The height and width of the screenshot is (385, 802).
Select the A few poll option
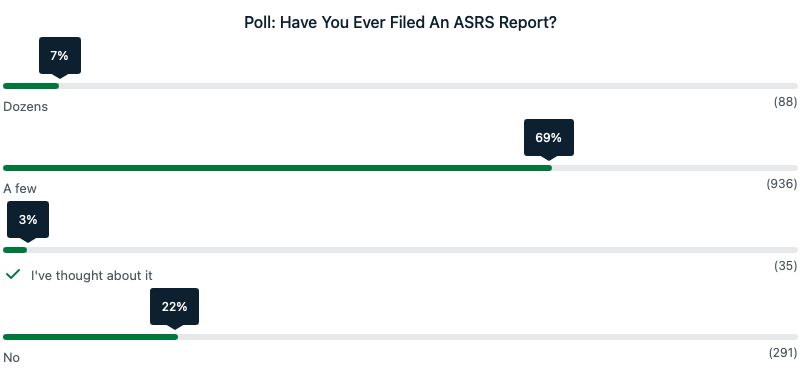[20, 189]
